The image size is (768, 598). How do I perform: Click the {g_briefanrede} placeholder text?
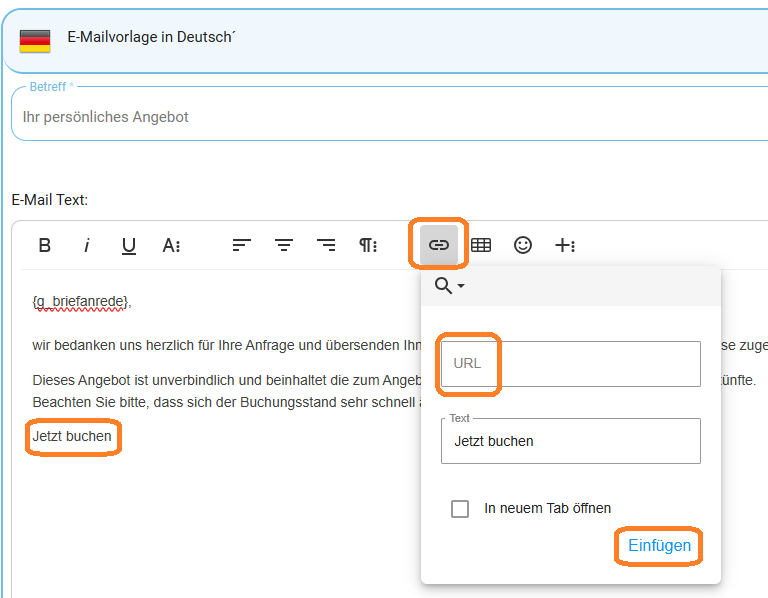81,301
